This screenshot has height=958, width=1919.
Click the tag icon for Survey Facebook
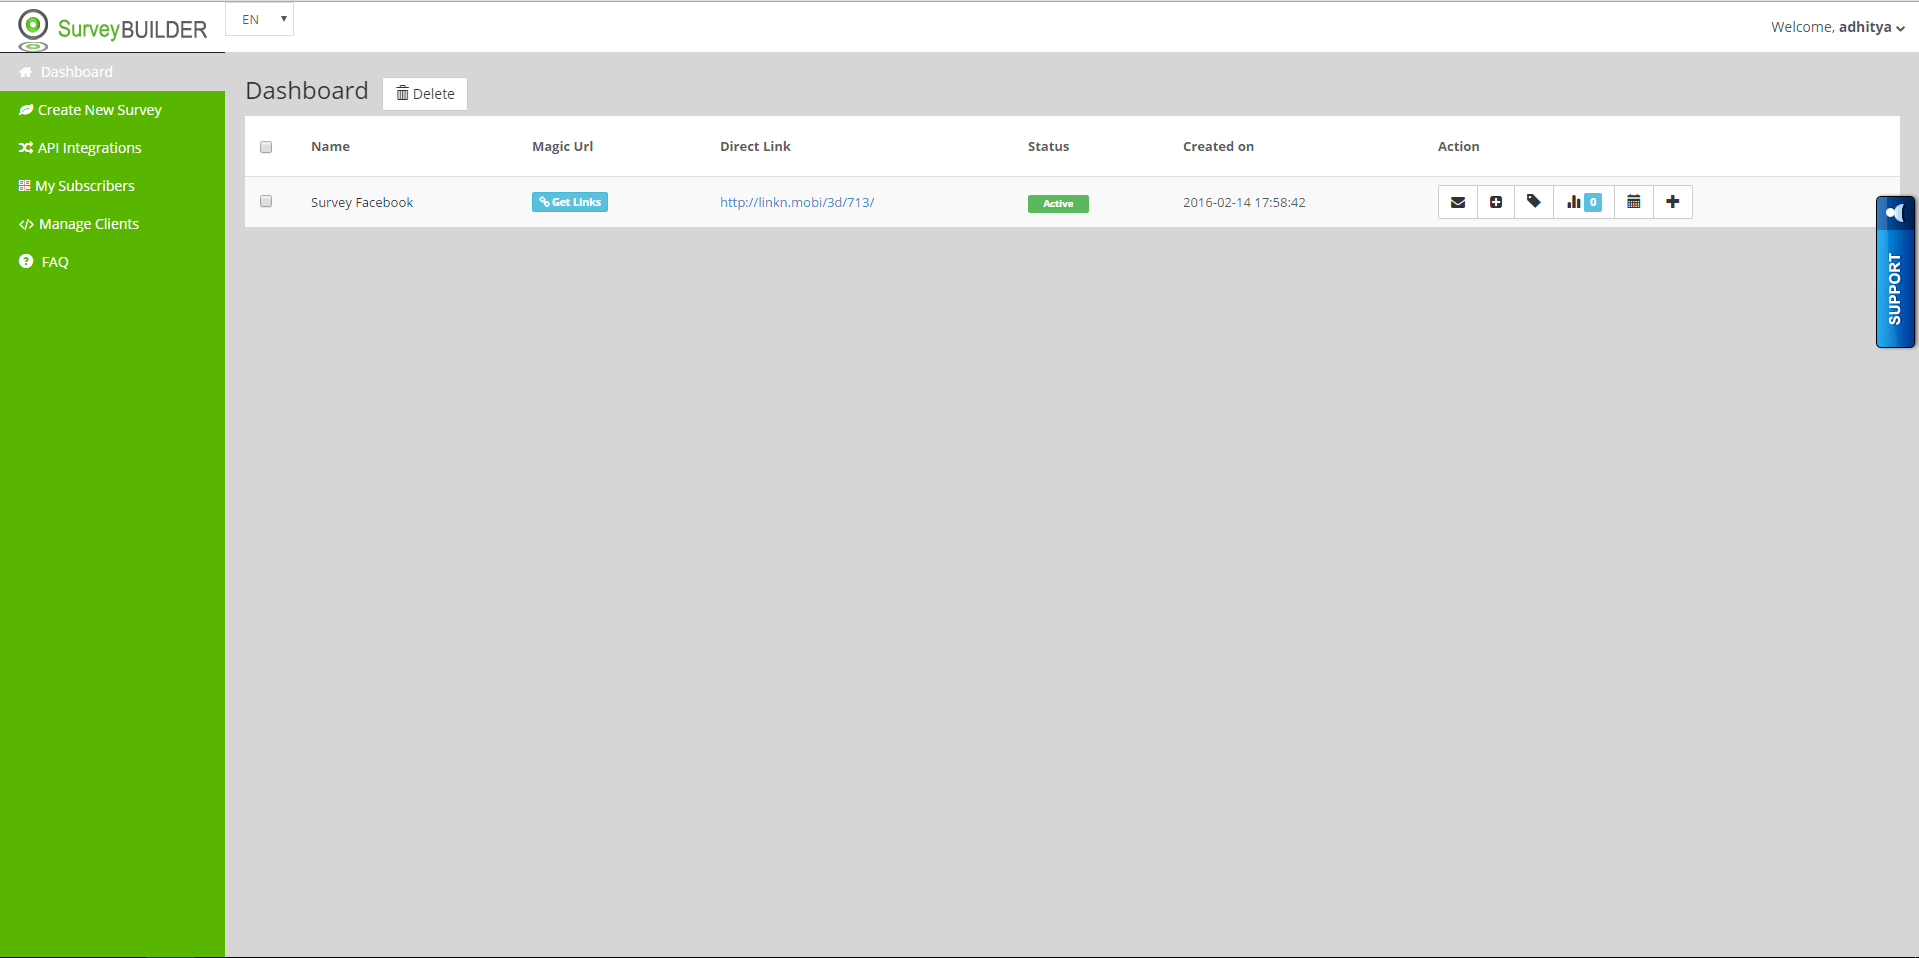pyautogui.click(x=1534, y=202)
